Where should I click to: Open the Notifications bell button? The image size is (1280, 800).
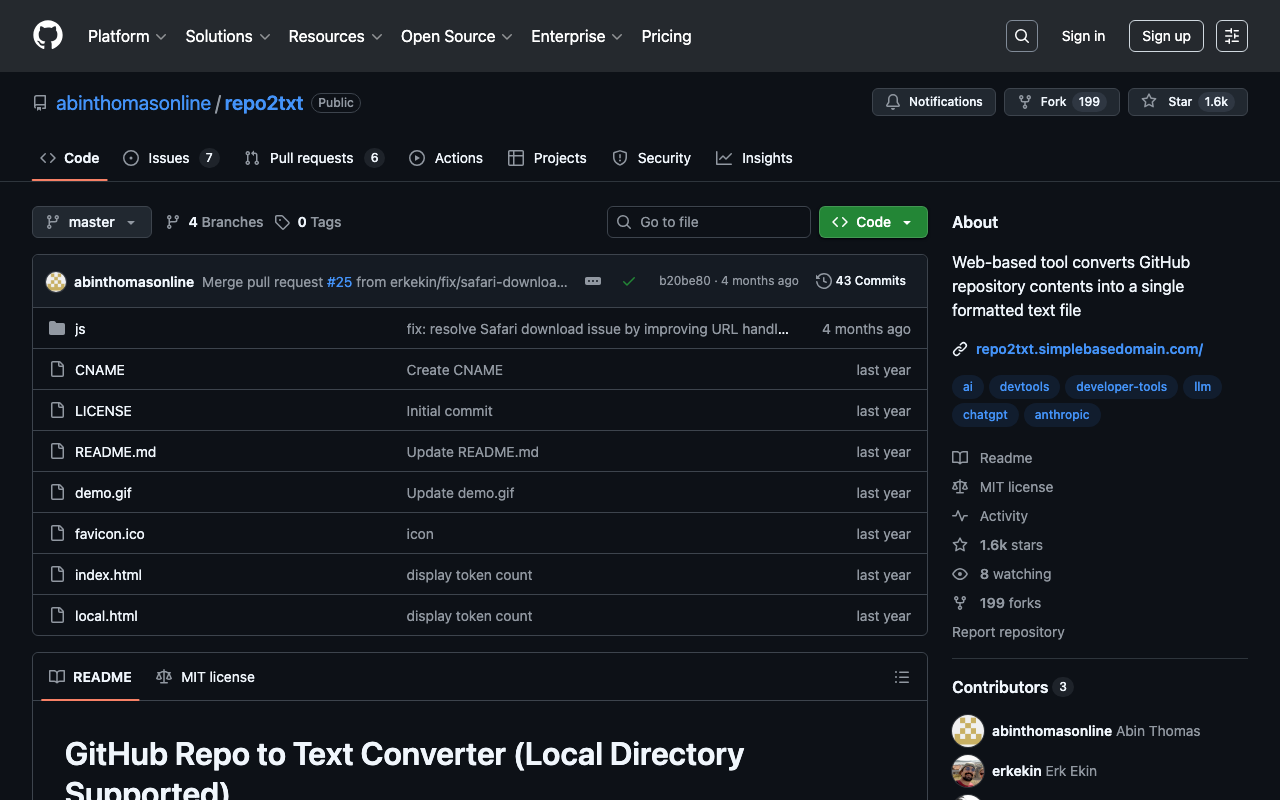tap(933, 102)
